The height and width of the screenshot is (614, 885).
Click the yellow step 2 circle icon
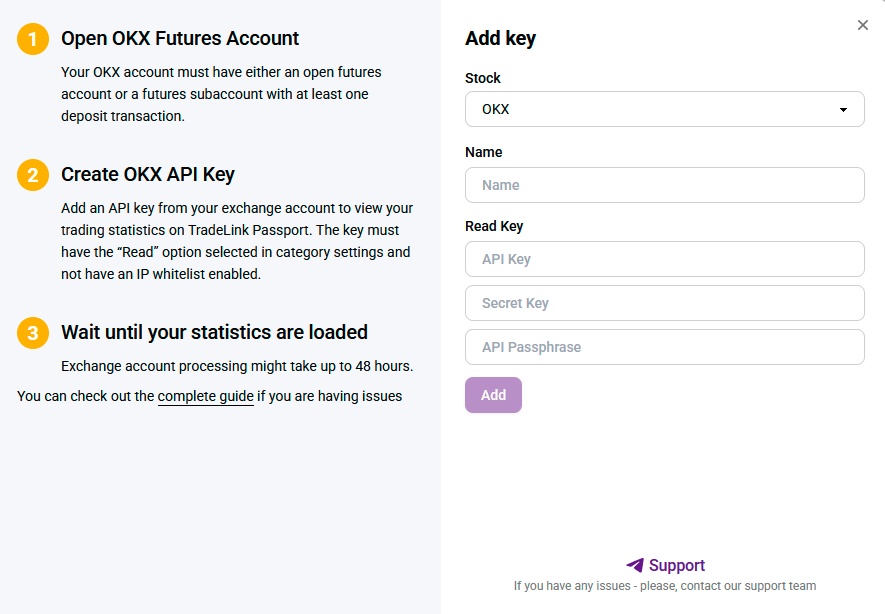33,175
